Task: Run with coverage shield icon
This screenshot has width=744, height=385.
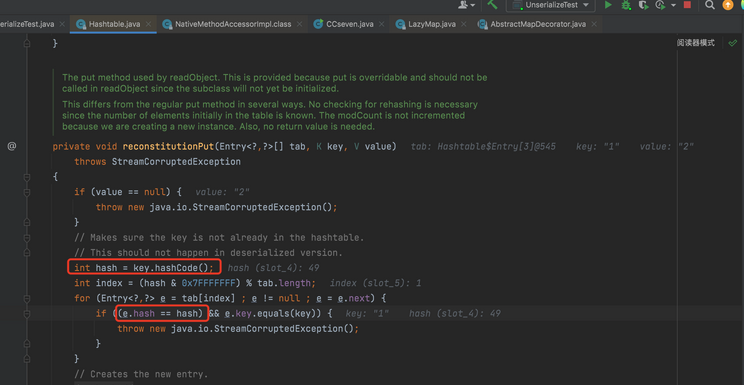Action: (643, 5)
